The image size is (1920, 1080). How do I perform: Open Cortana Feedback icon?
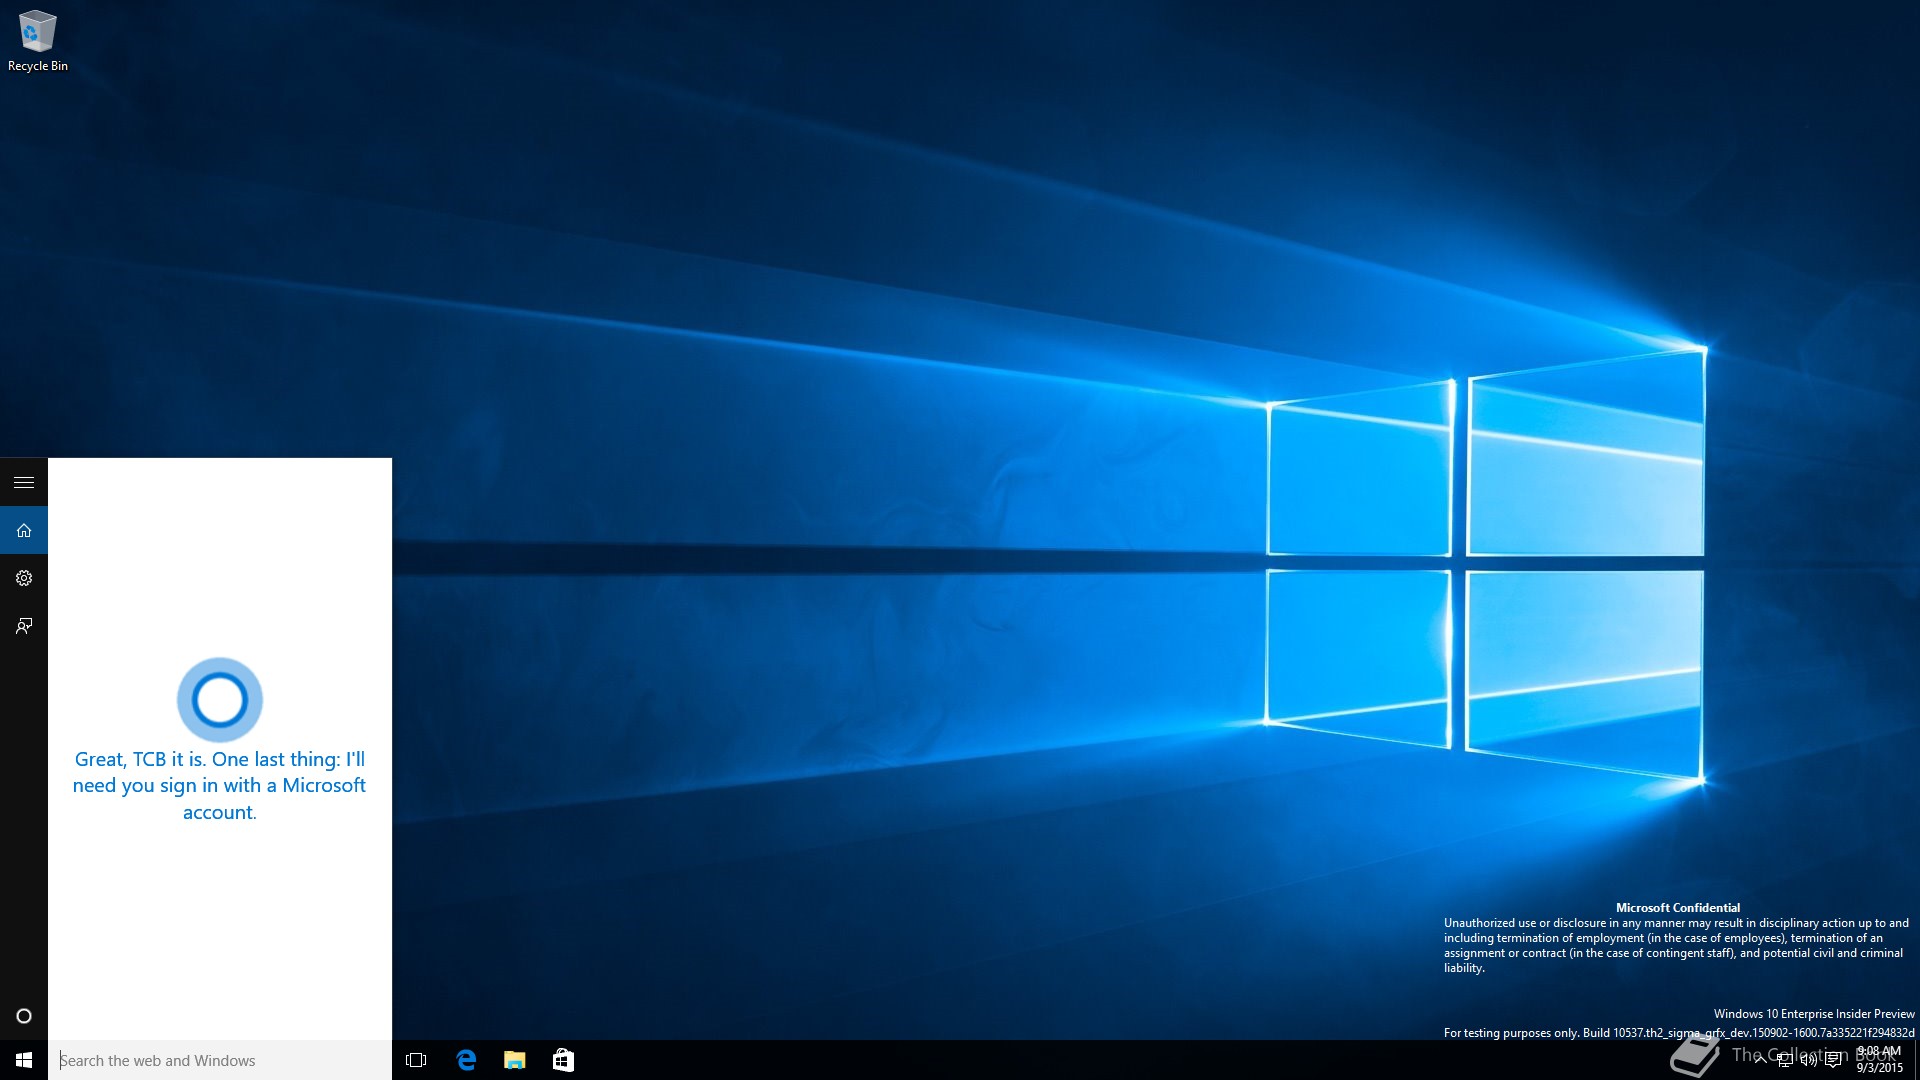(x=24, y=626)
